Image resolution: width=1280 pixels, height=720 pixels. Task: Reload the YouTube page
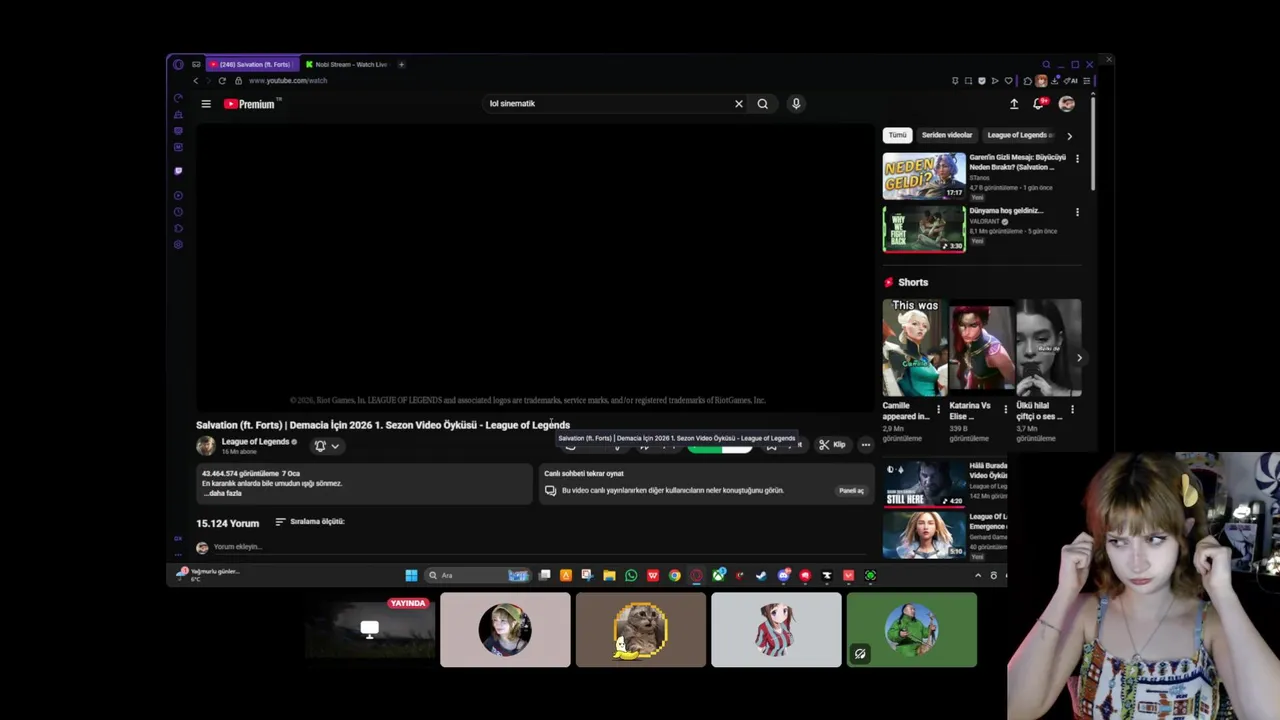(x=222, y=81)
